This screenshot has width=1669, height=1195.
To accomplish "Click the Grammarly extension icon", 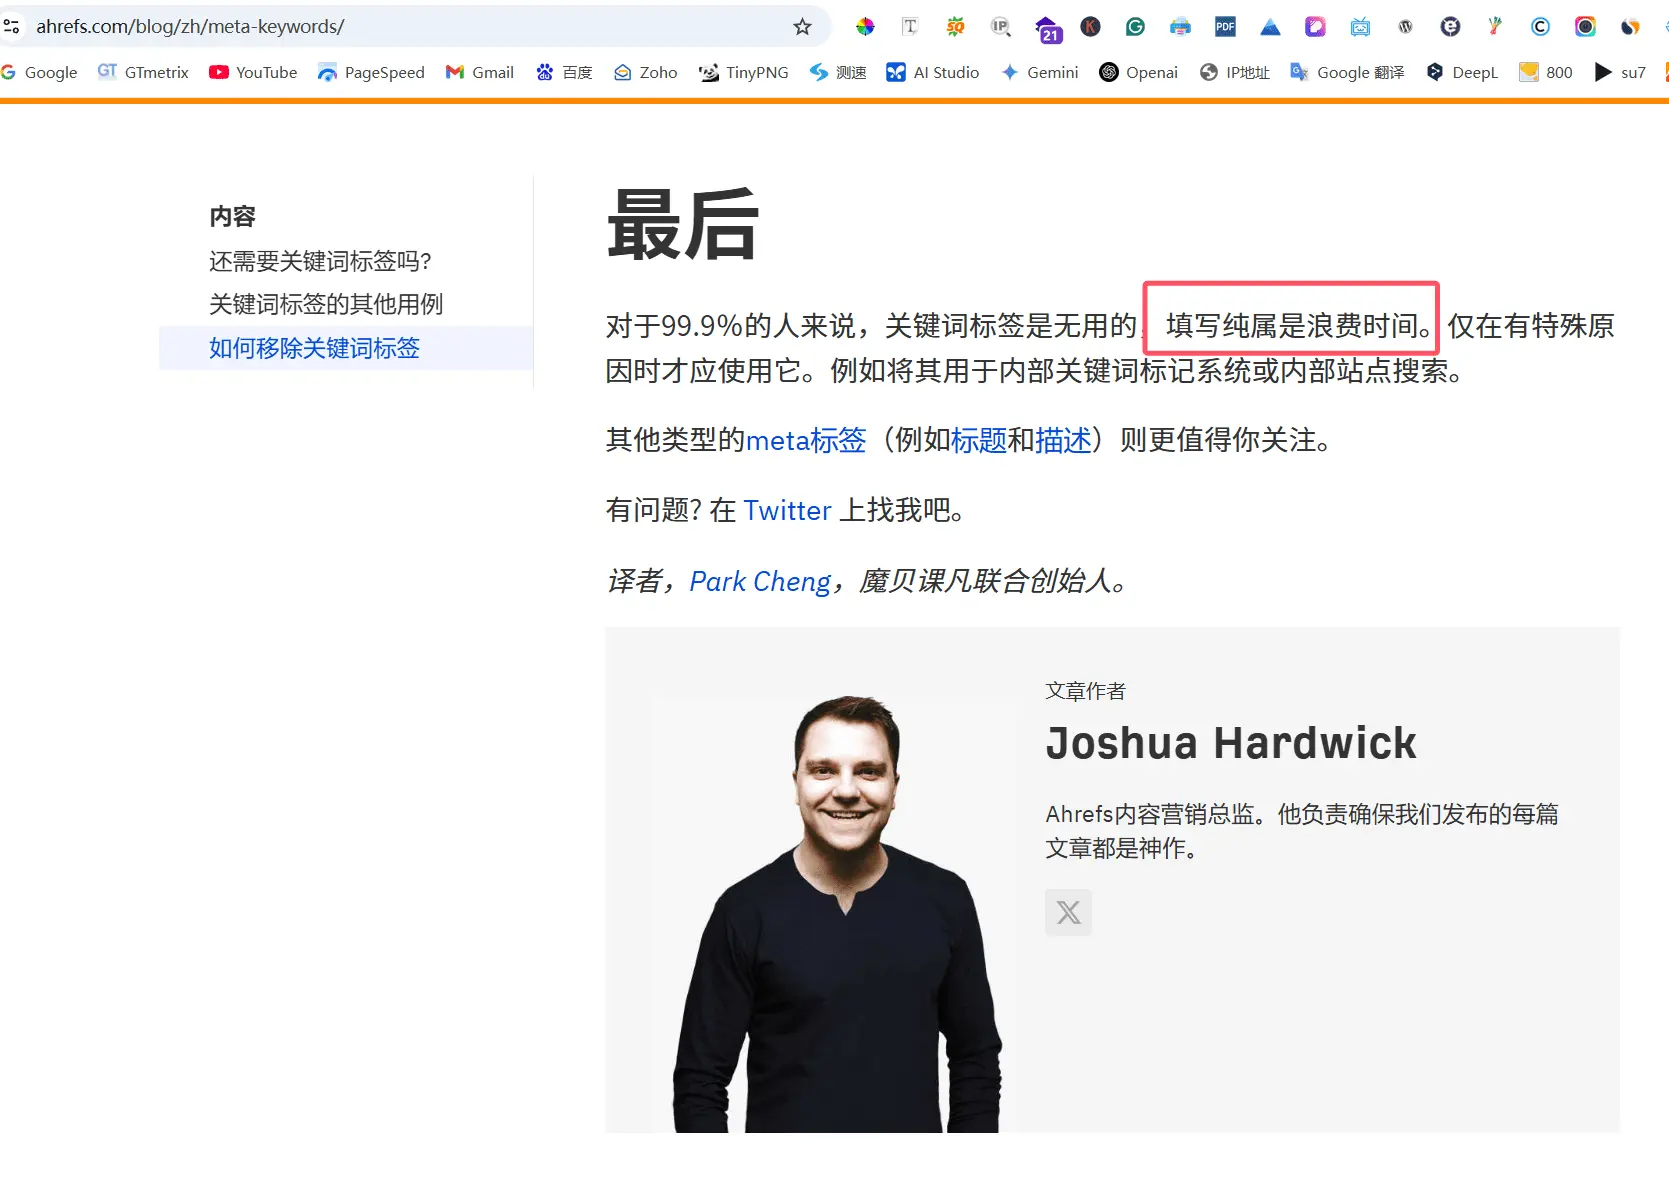I will (1134, 27).
